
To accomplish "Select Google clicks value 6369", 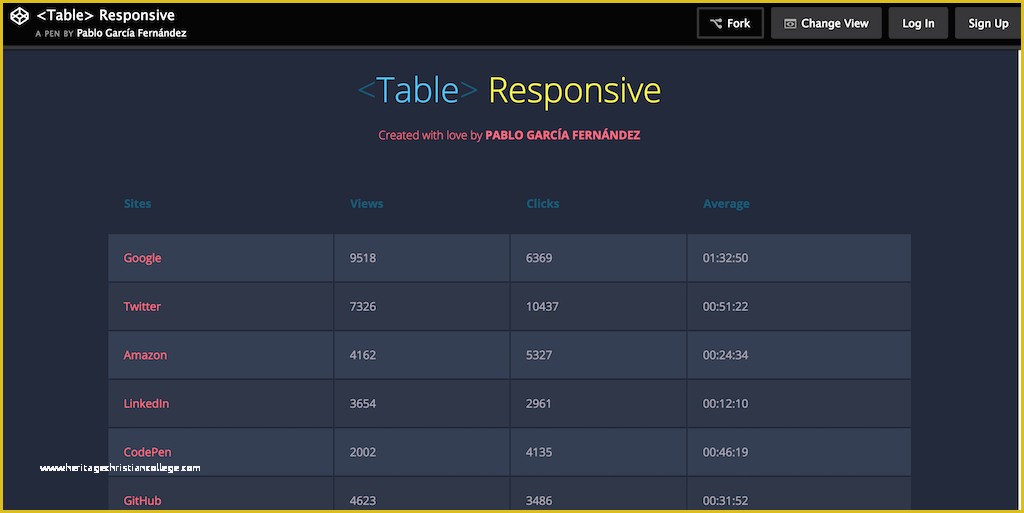I will click(539, 258).
